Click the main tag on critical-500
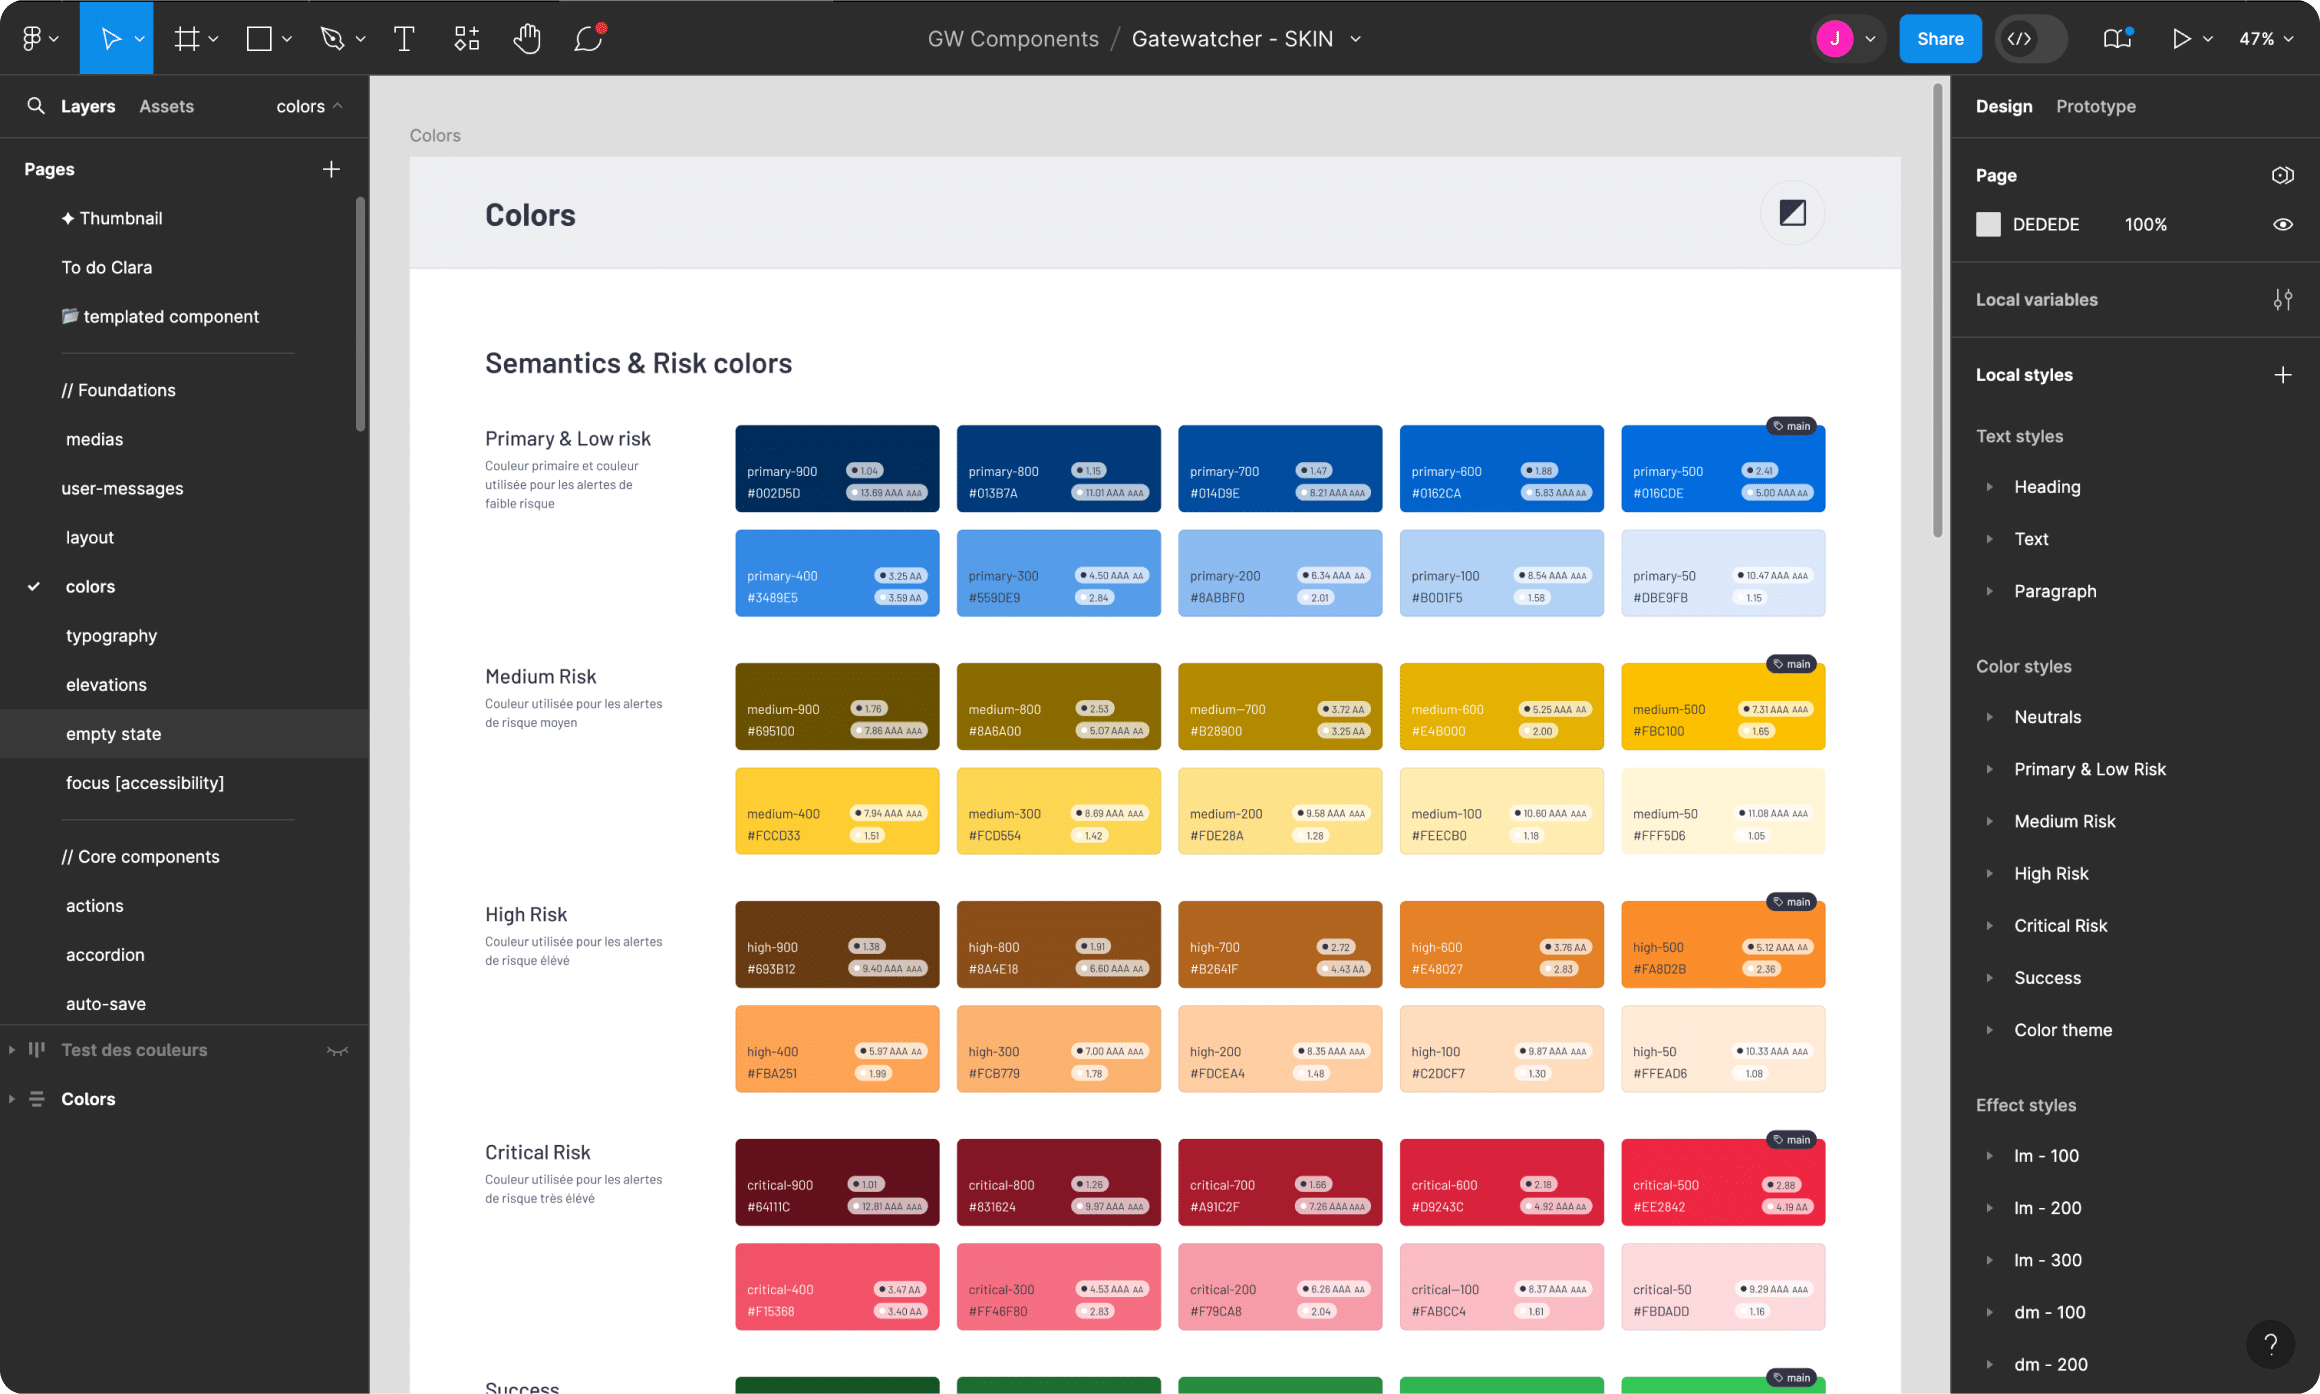The image size is (2320, 1394). pyautogui.click(x=1792, y=1140)
